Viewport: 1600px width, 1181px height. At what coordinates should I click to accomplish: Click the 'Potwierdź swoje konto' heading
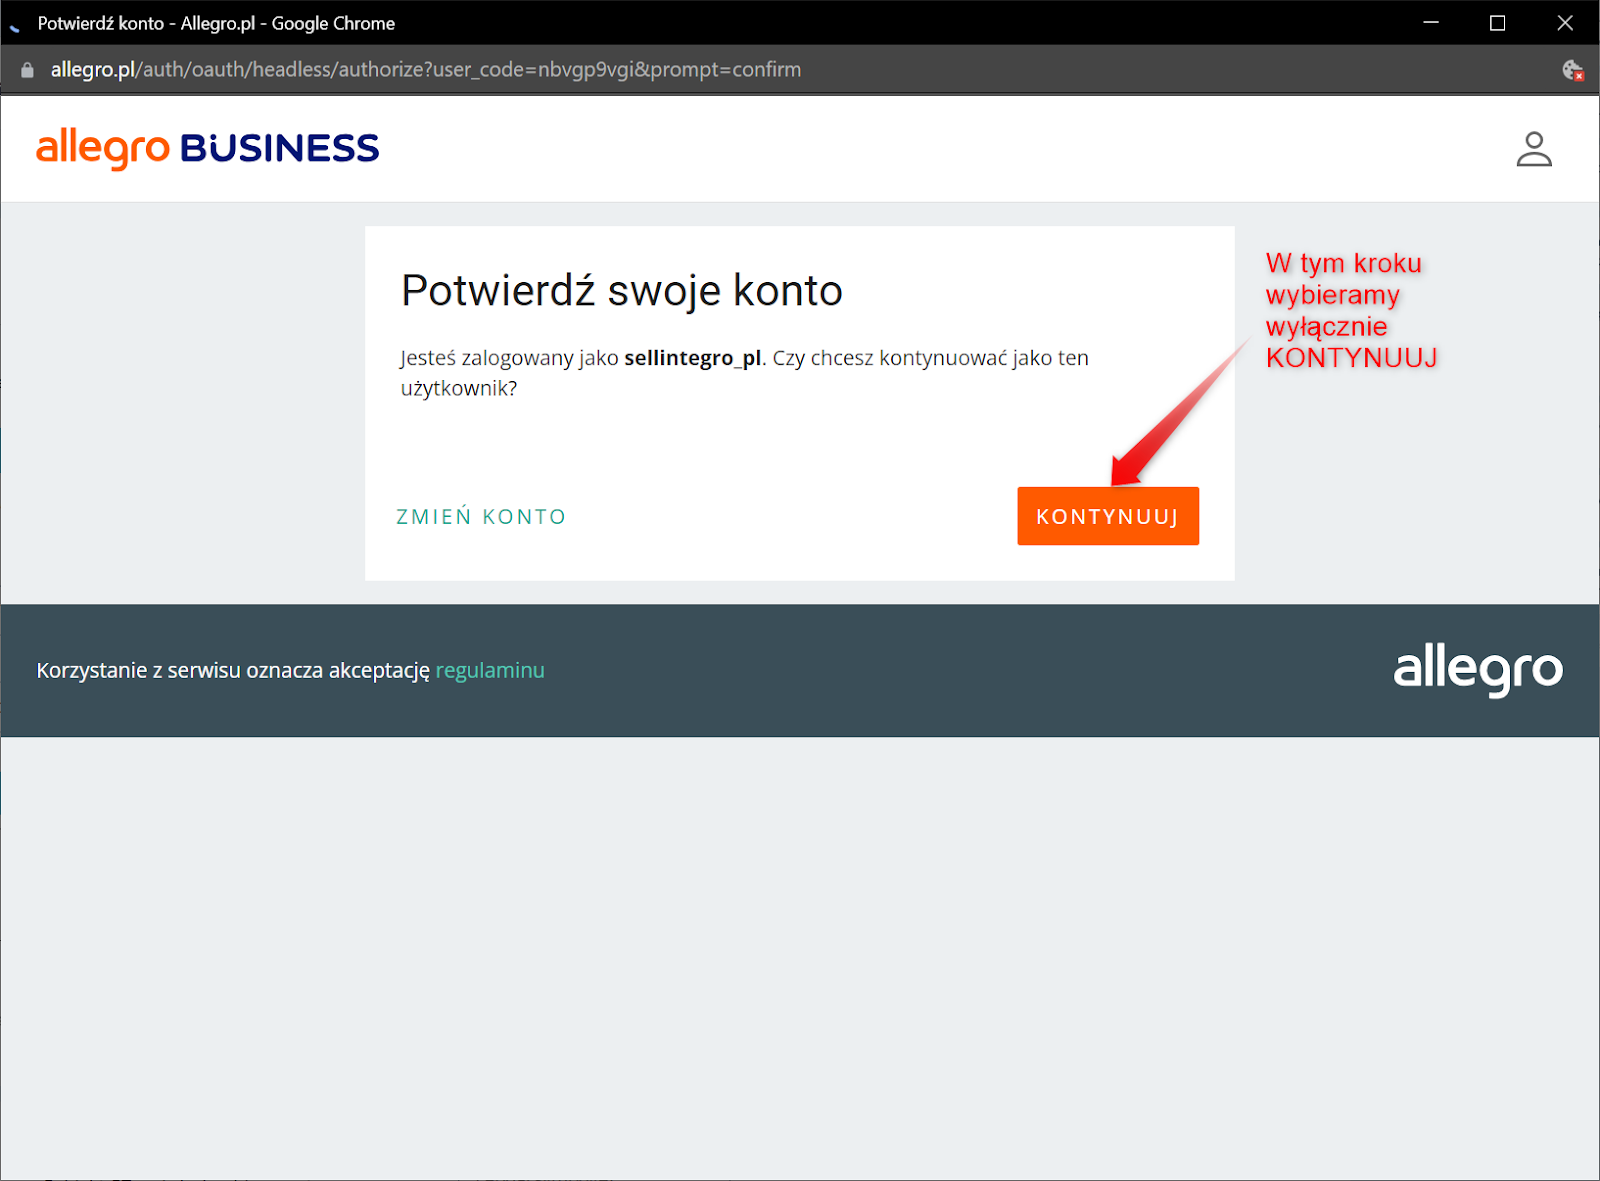coord(622,291)
